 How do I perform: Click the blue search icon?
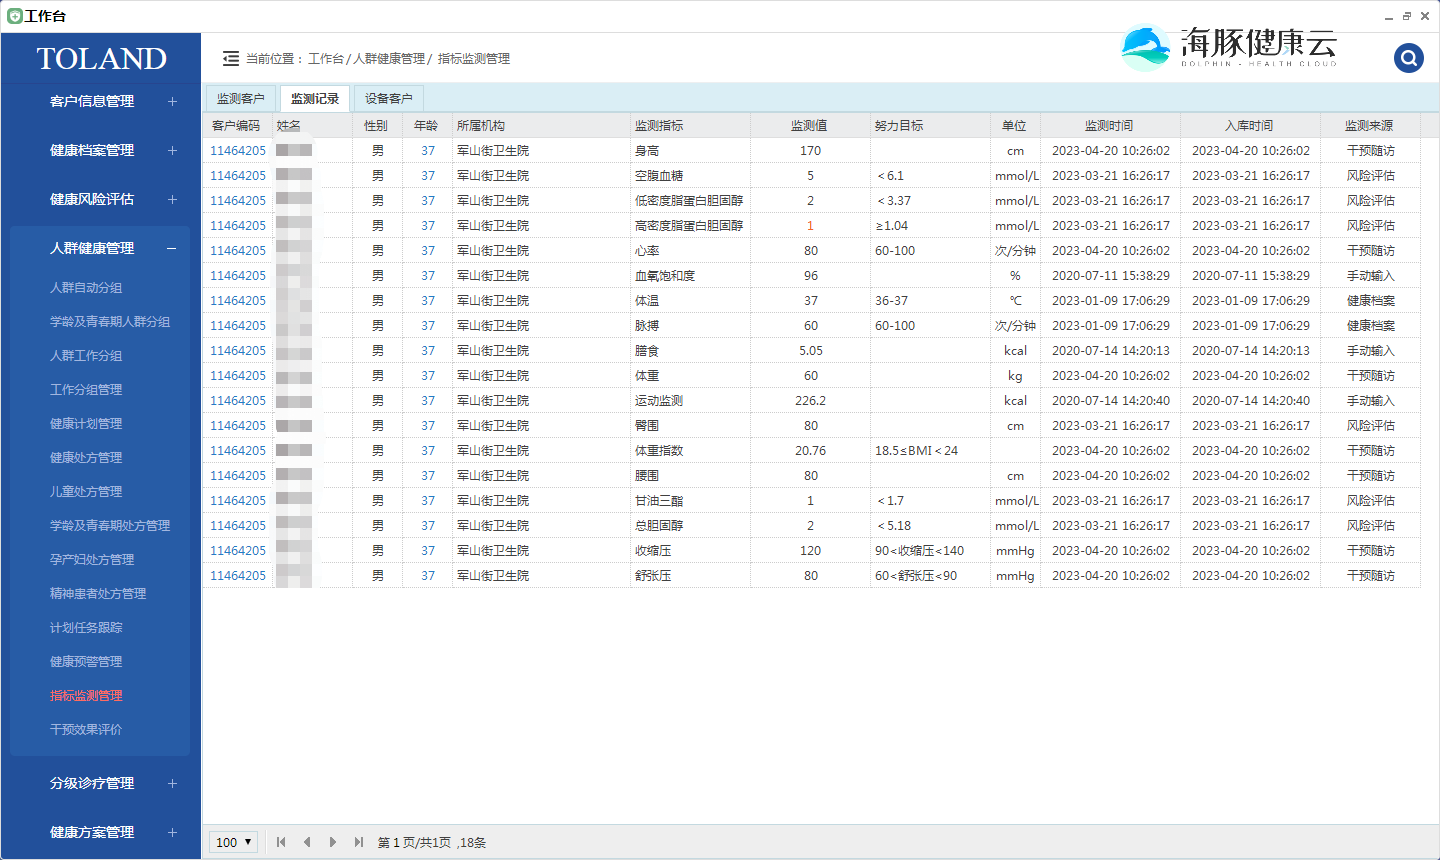click(x=1408, y=58)
